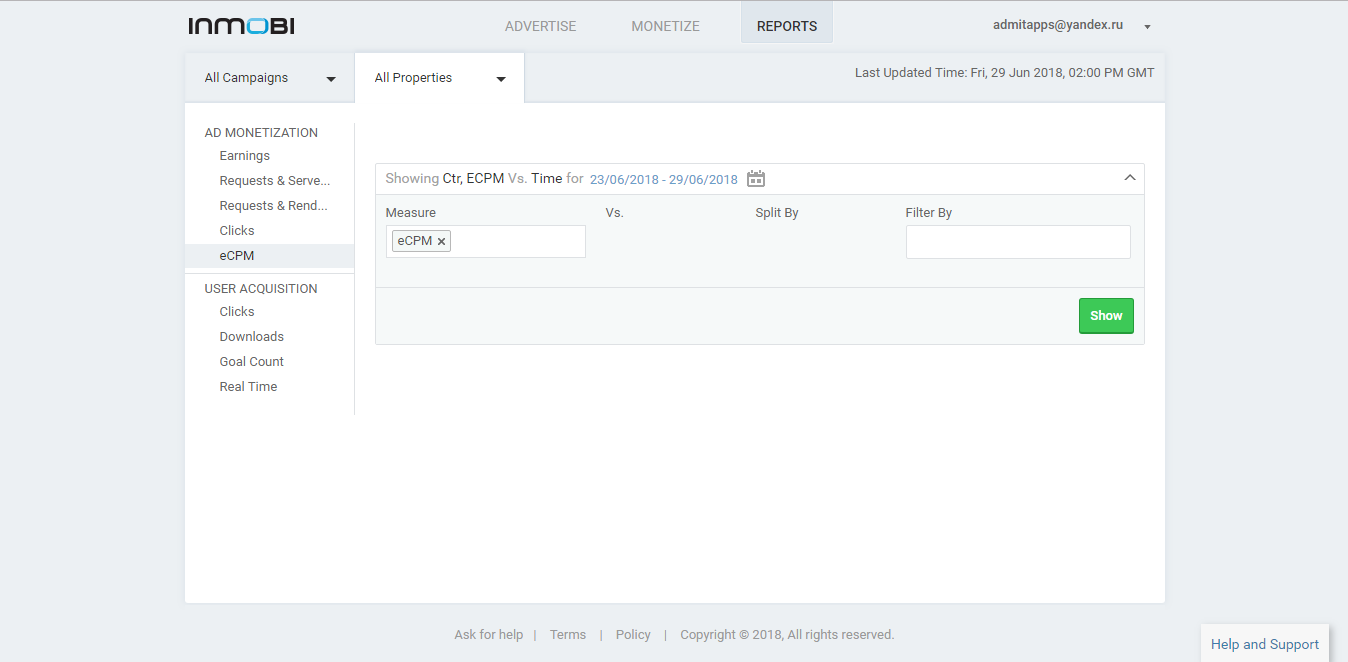Expand the account email dropdown arrow

coord(1148,27)
